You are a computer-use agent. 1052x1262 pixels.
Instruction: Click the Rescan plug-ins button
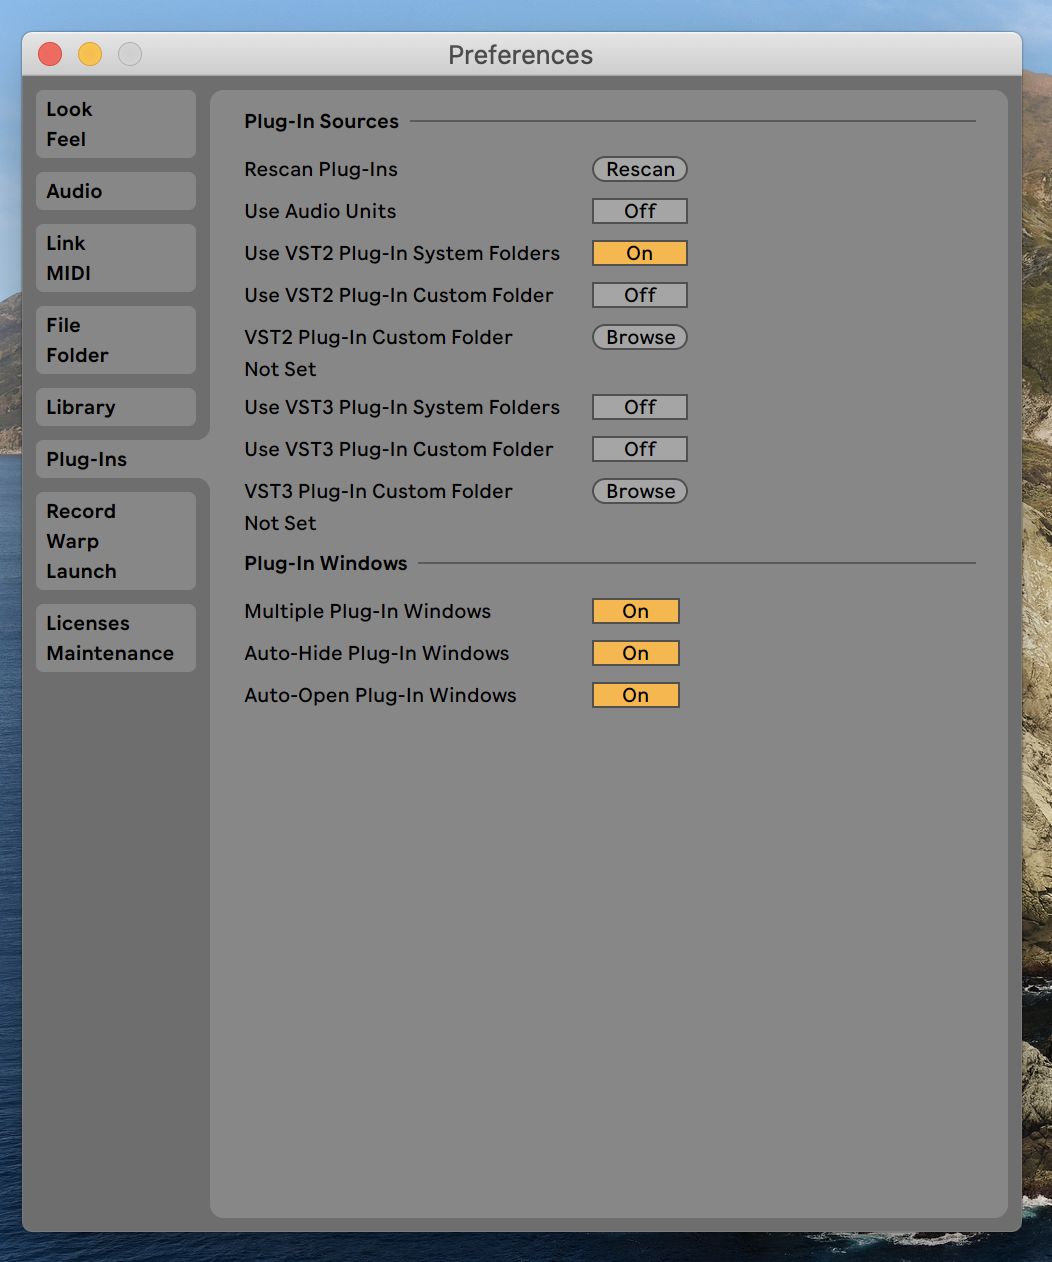point(640,169)
